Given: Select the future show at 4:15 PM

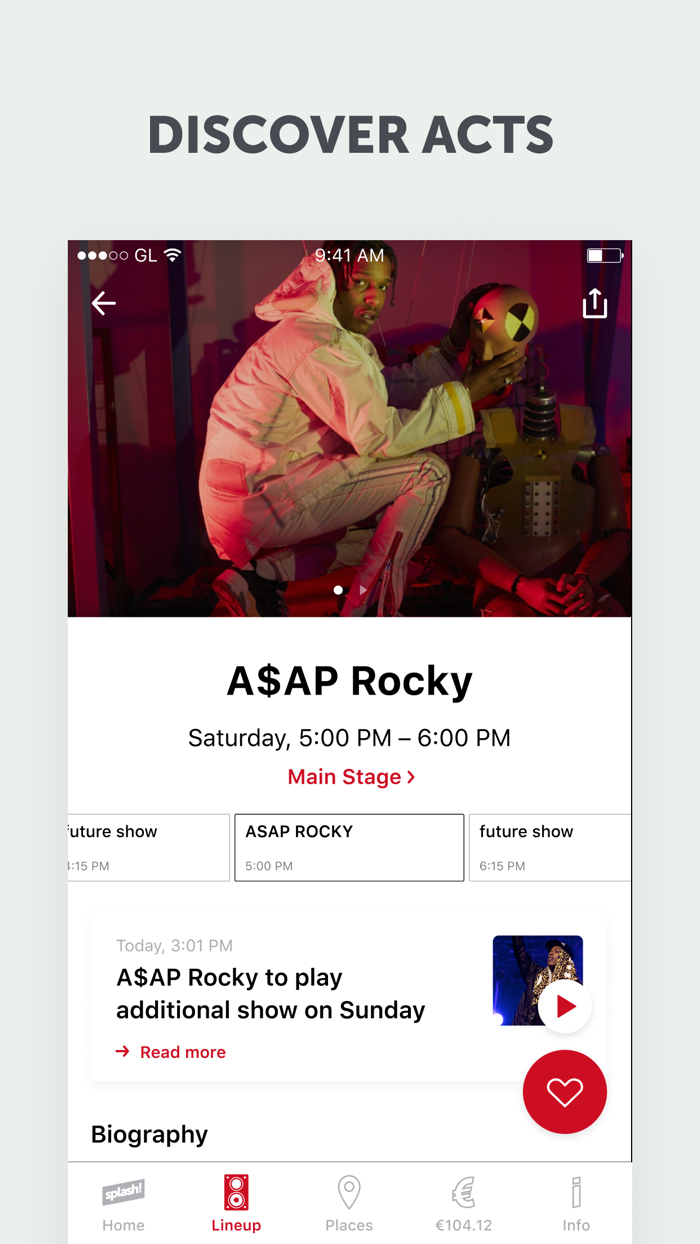Looking at the screenshot, I should (149, 848).
